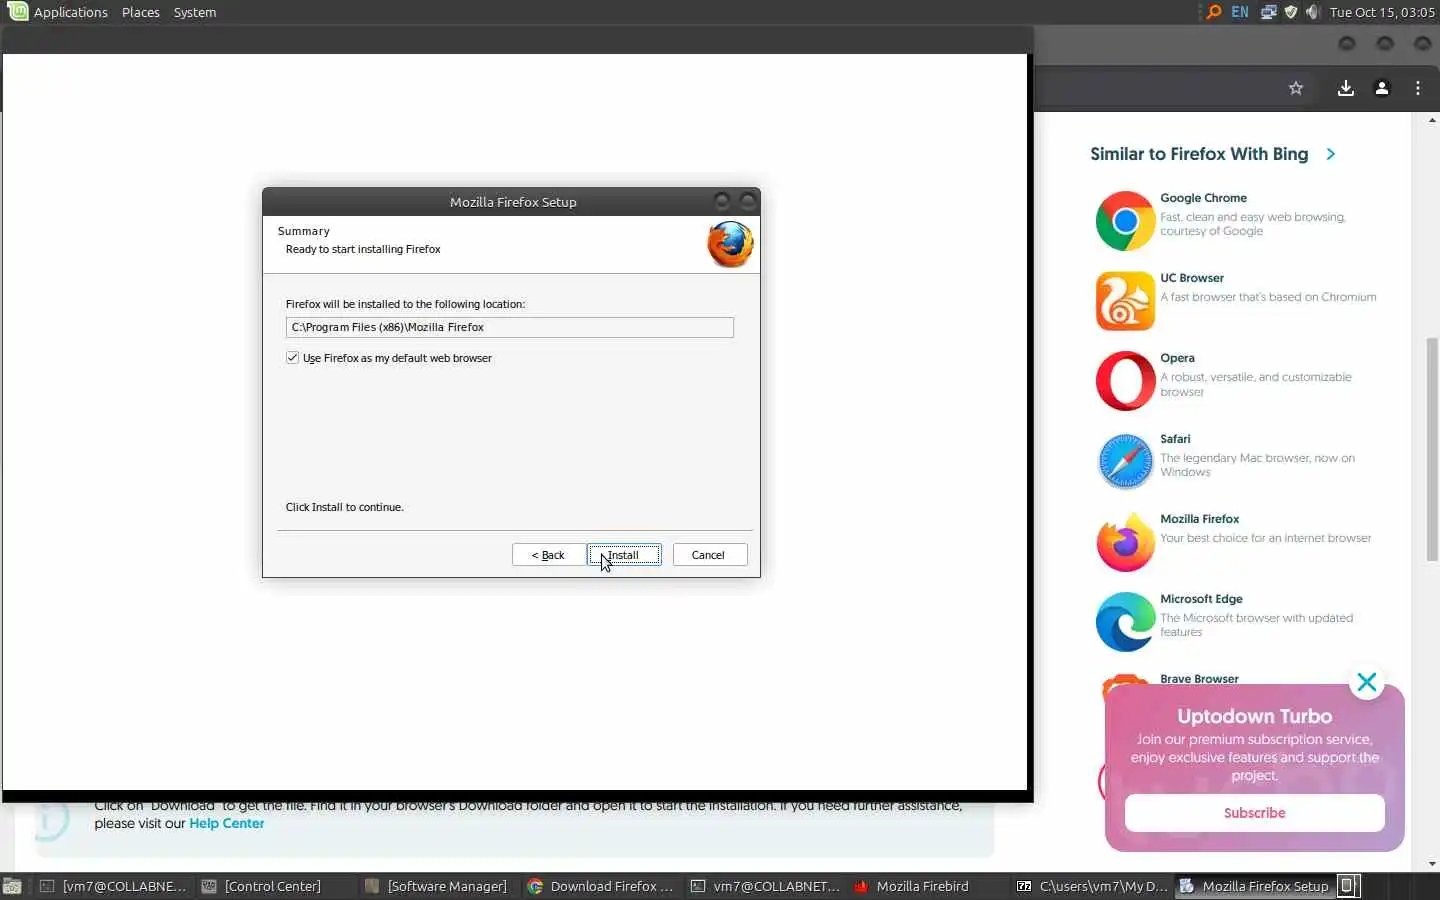Screen dimensions: 1440x900
Task: Click the UC Browser app icon
Action: (1125, 301)
